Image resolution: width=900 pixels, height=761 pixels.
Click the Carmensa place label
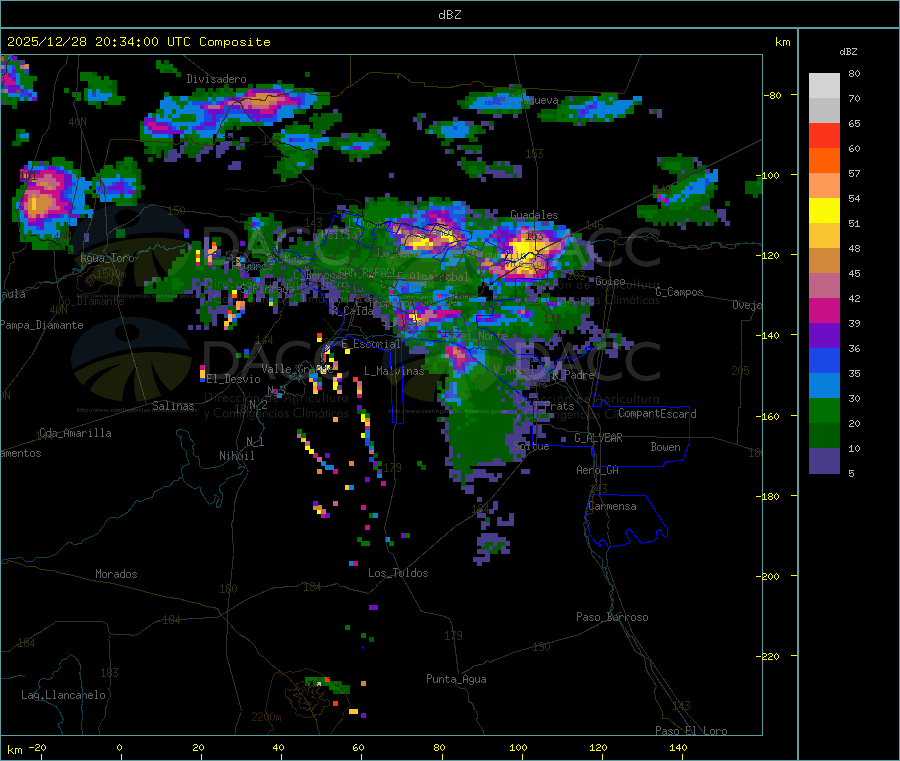click(x=612, y=507)
